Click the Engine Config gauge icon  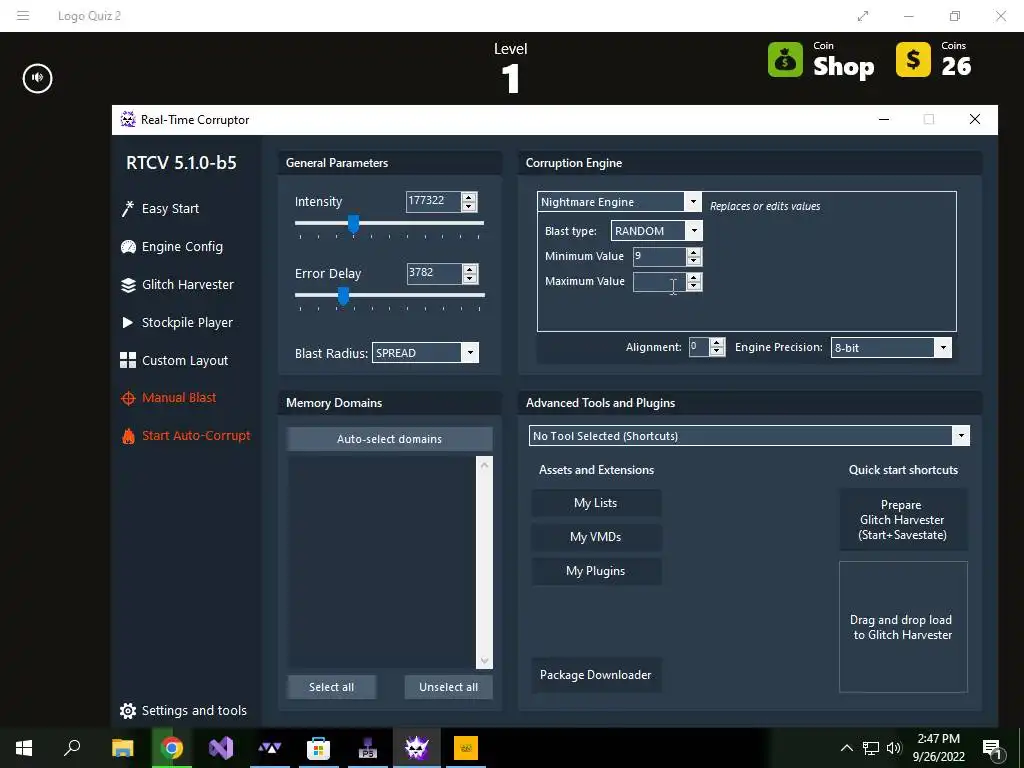click(x=128, y=247)
